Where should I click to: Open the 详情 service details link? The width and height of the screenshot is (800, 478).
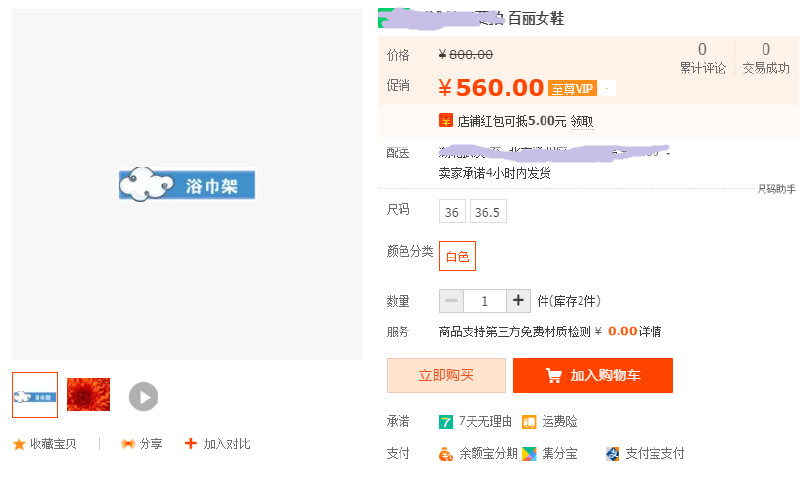point(650,332)
